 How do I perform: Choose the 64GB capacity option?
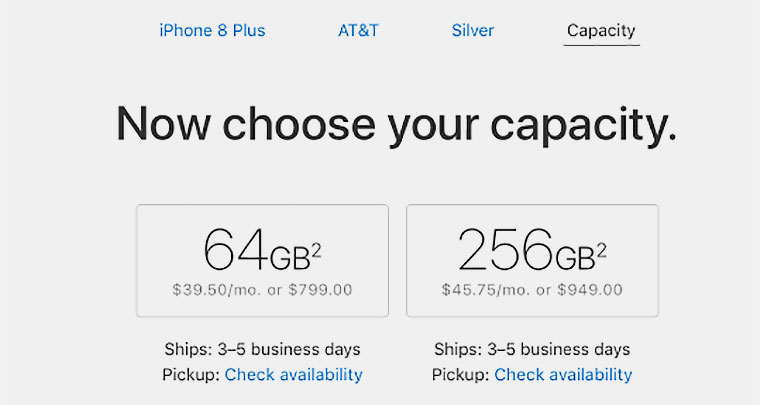coord(262,260)
